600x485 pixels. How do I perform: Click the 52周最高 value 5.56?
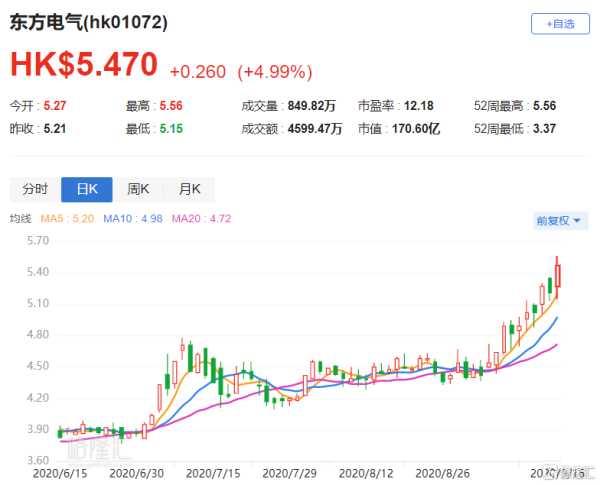coord(545,106)
